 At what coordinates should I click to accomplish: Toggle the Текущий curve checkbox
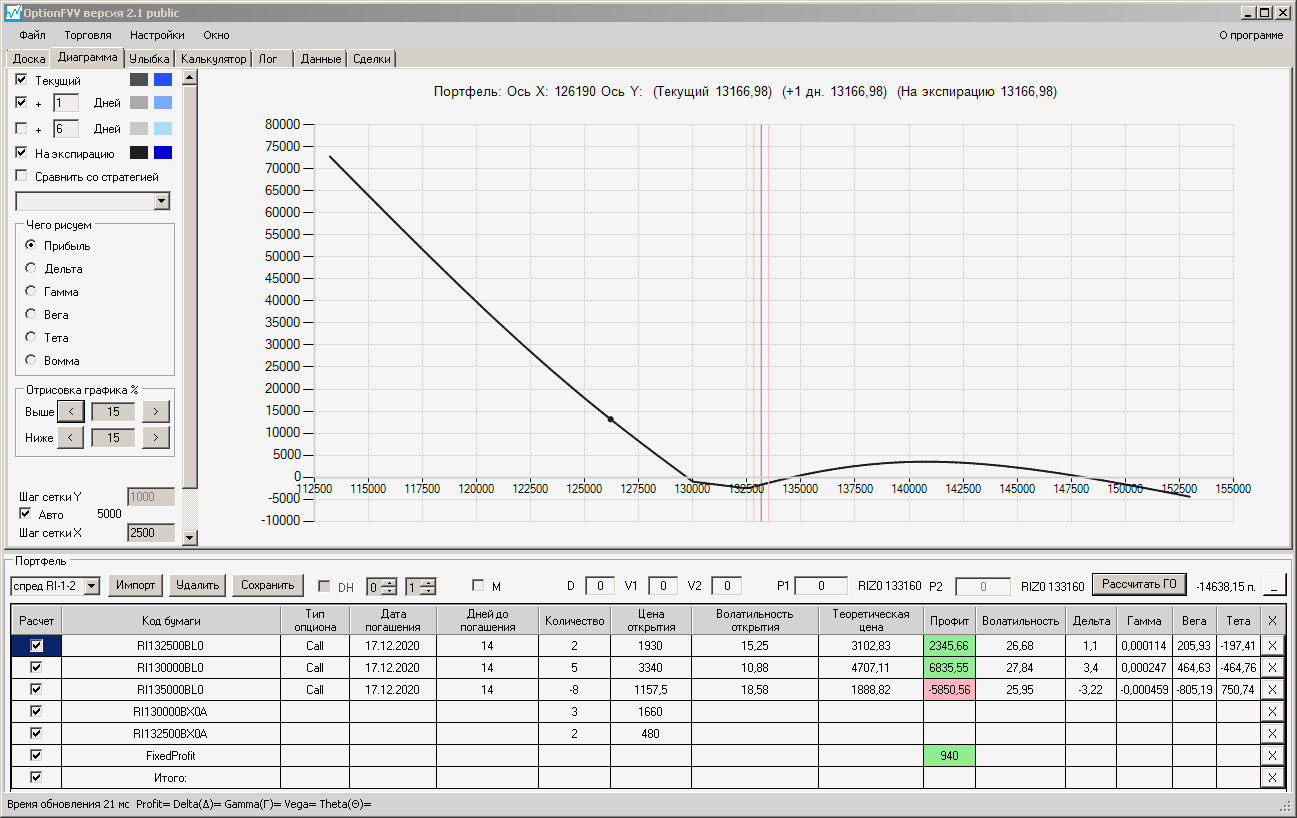tap(22, 79)
